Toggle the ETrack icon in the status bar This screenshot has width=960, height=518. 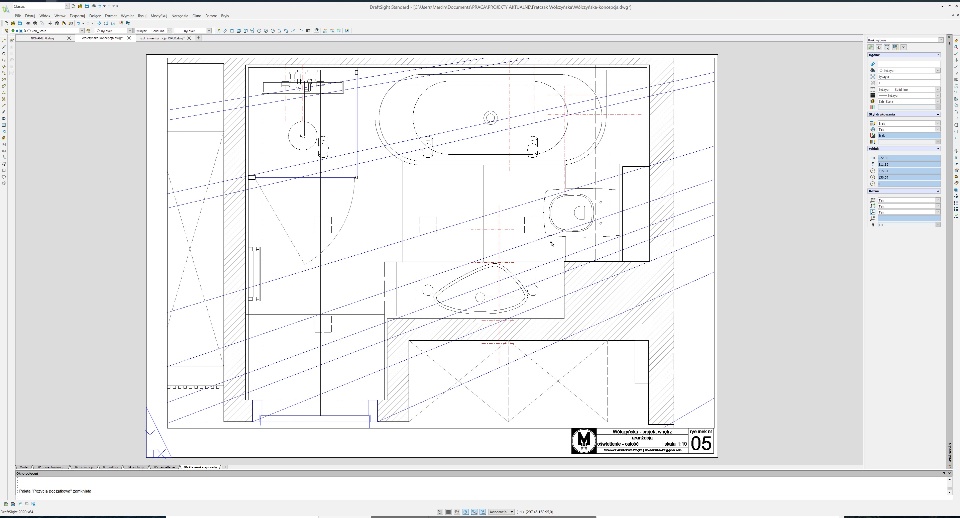coord(482,512)
